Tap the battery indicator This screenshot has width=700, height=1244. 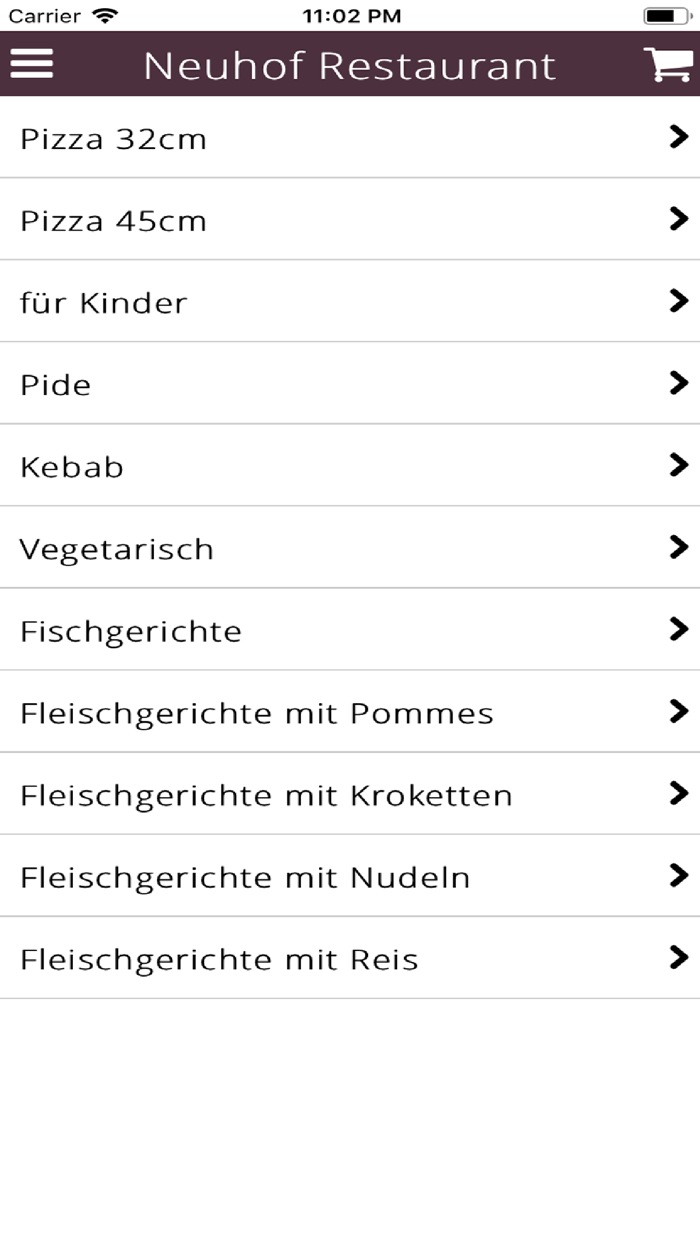click(664, 15)
